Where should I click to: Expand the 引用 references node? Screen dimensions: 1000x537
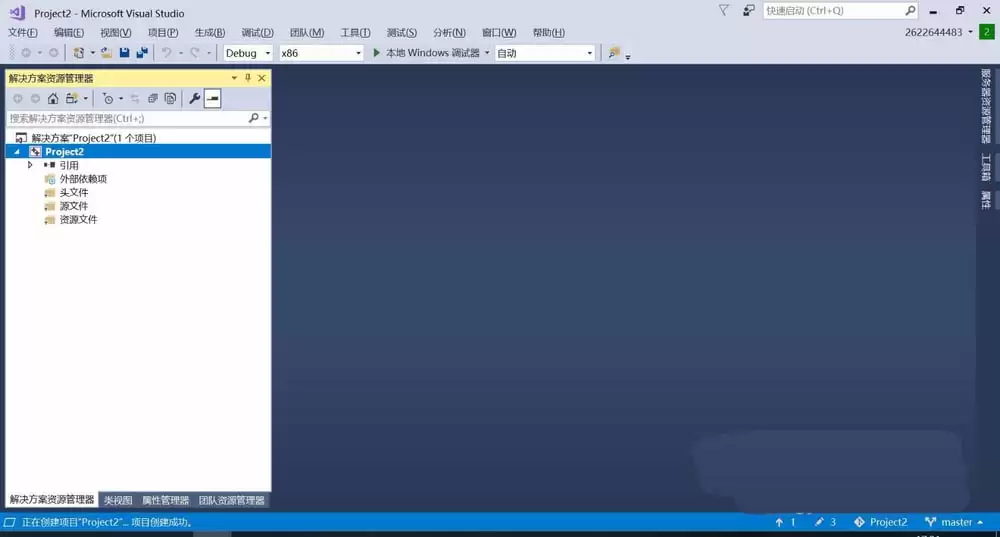point(30,165)
